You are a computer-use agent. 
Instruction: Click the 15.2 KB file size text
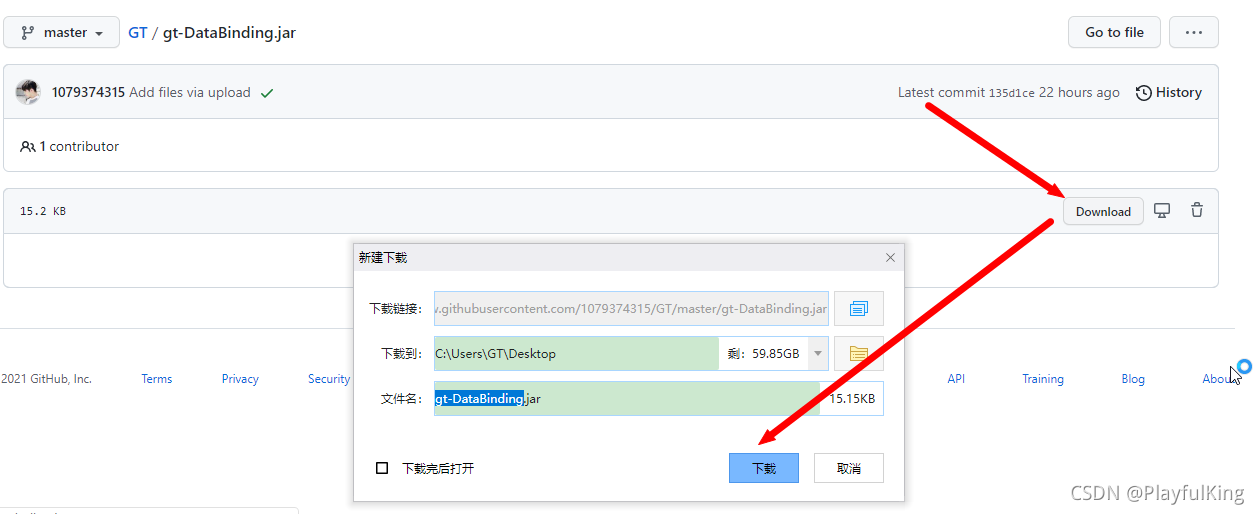tap(43, 211)
